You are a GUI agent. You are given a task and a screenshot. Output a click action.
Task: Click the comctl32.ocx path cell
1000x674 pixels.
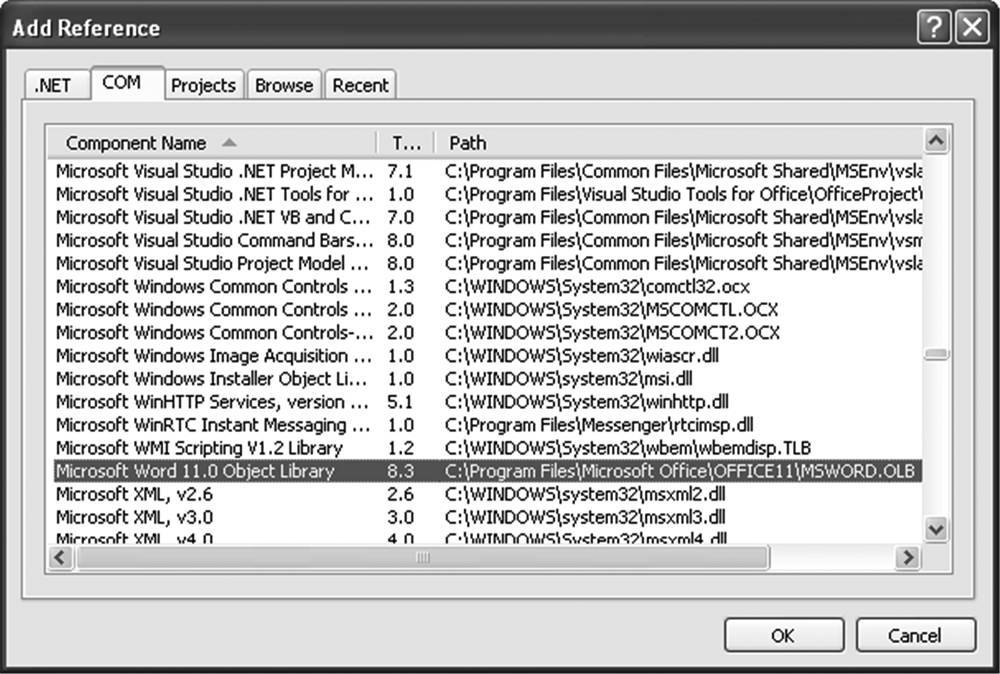[x=598, y=286]
